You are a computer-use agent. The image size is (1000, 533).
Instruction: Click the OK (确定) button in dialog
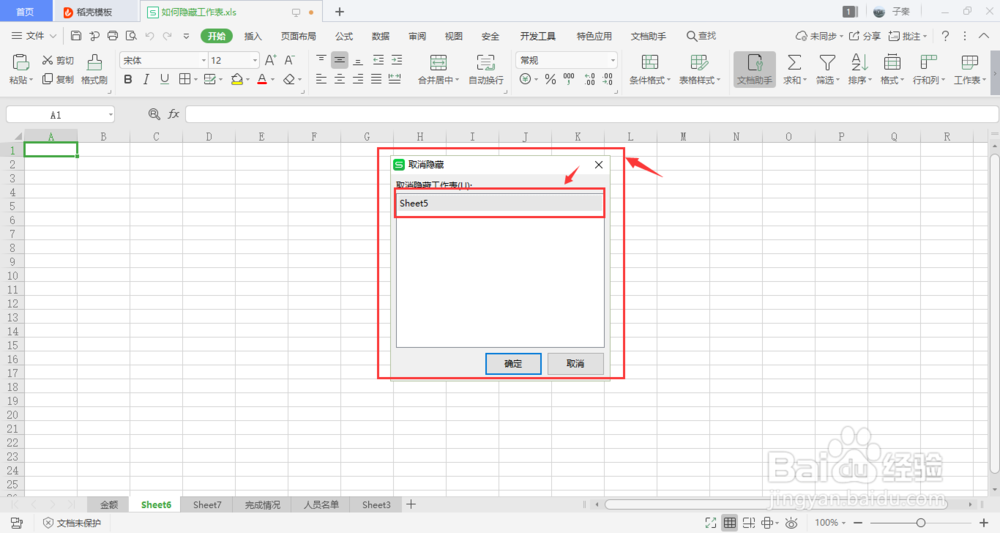click(x=513, y=363)
